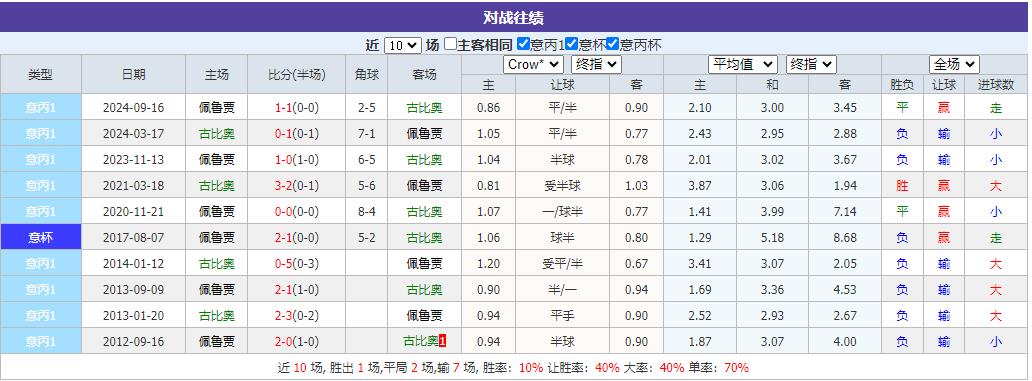Click the 胜负 column header
The image size is (1032, 381).
tap(902, 84)
